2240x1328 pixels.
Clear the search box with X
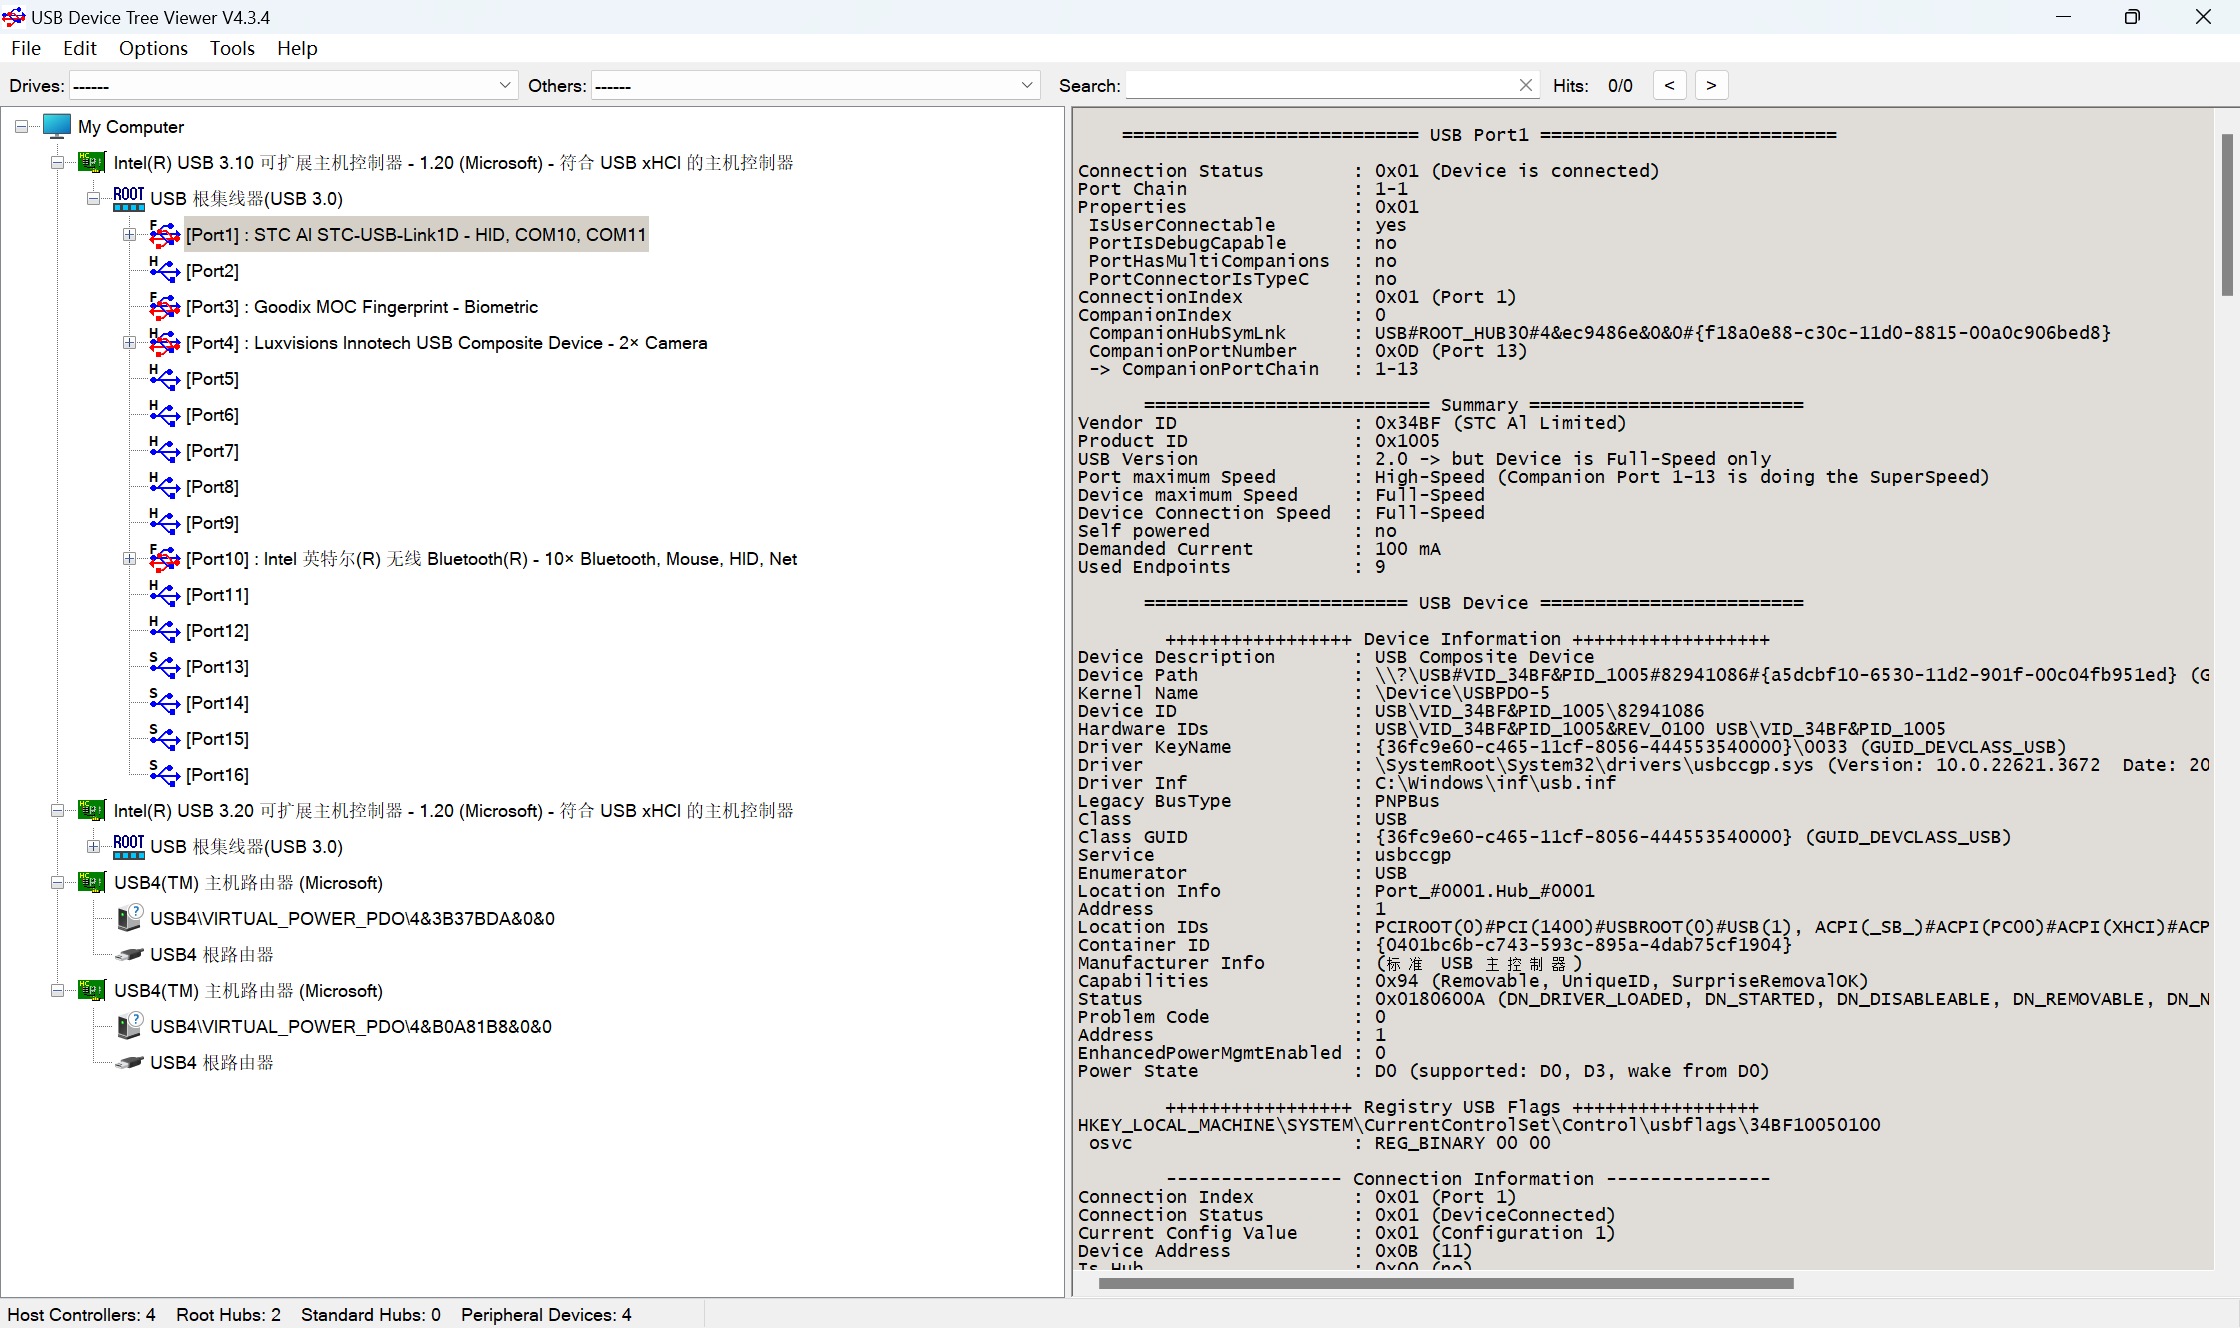[1525, 86]
